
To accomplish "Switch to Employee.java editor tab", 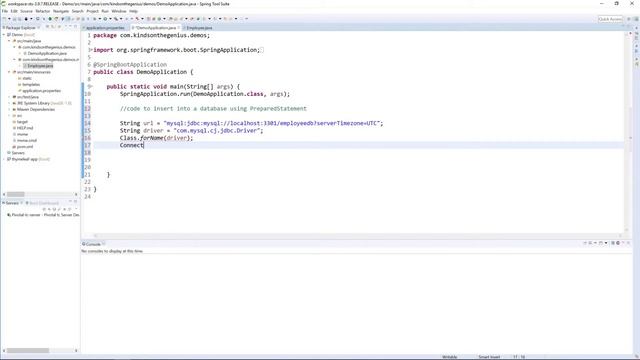I will tap(199, 28).
